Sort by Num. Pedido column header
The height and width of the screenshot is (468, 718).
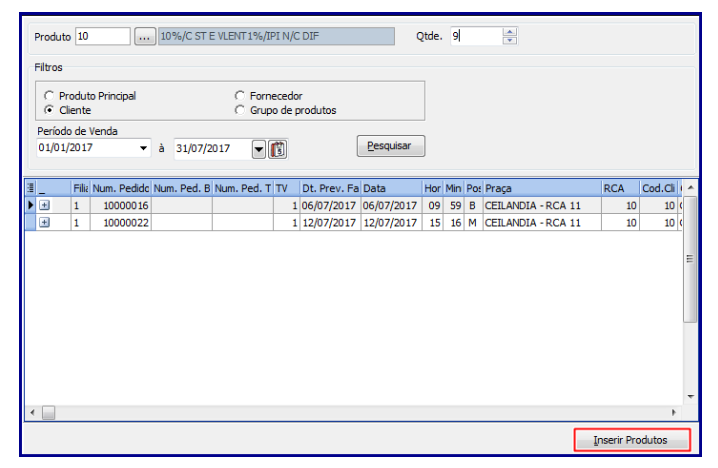coord(121,188)
